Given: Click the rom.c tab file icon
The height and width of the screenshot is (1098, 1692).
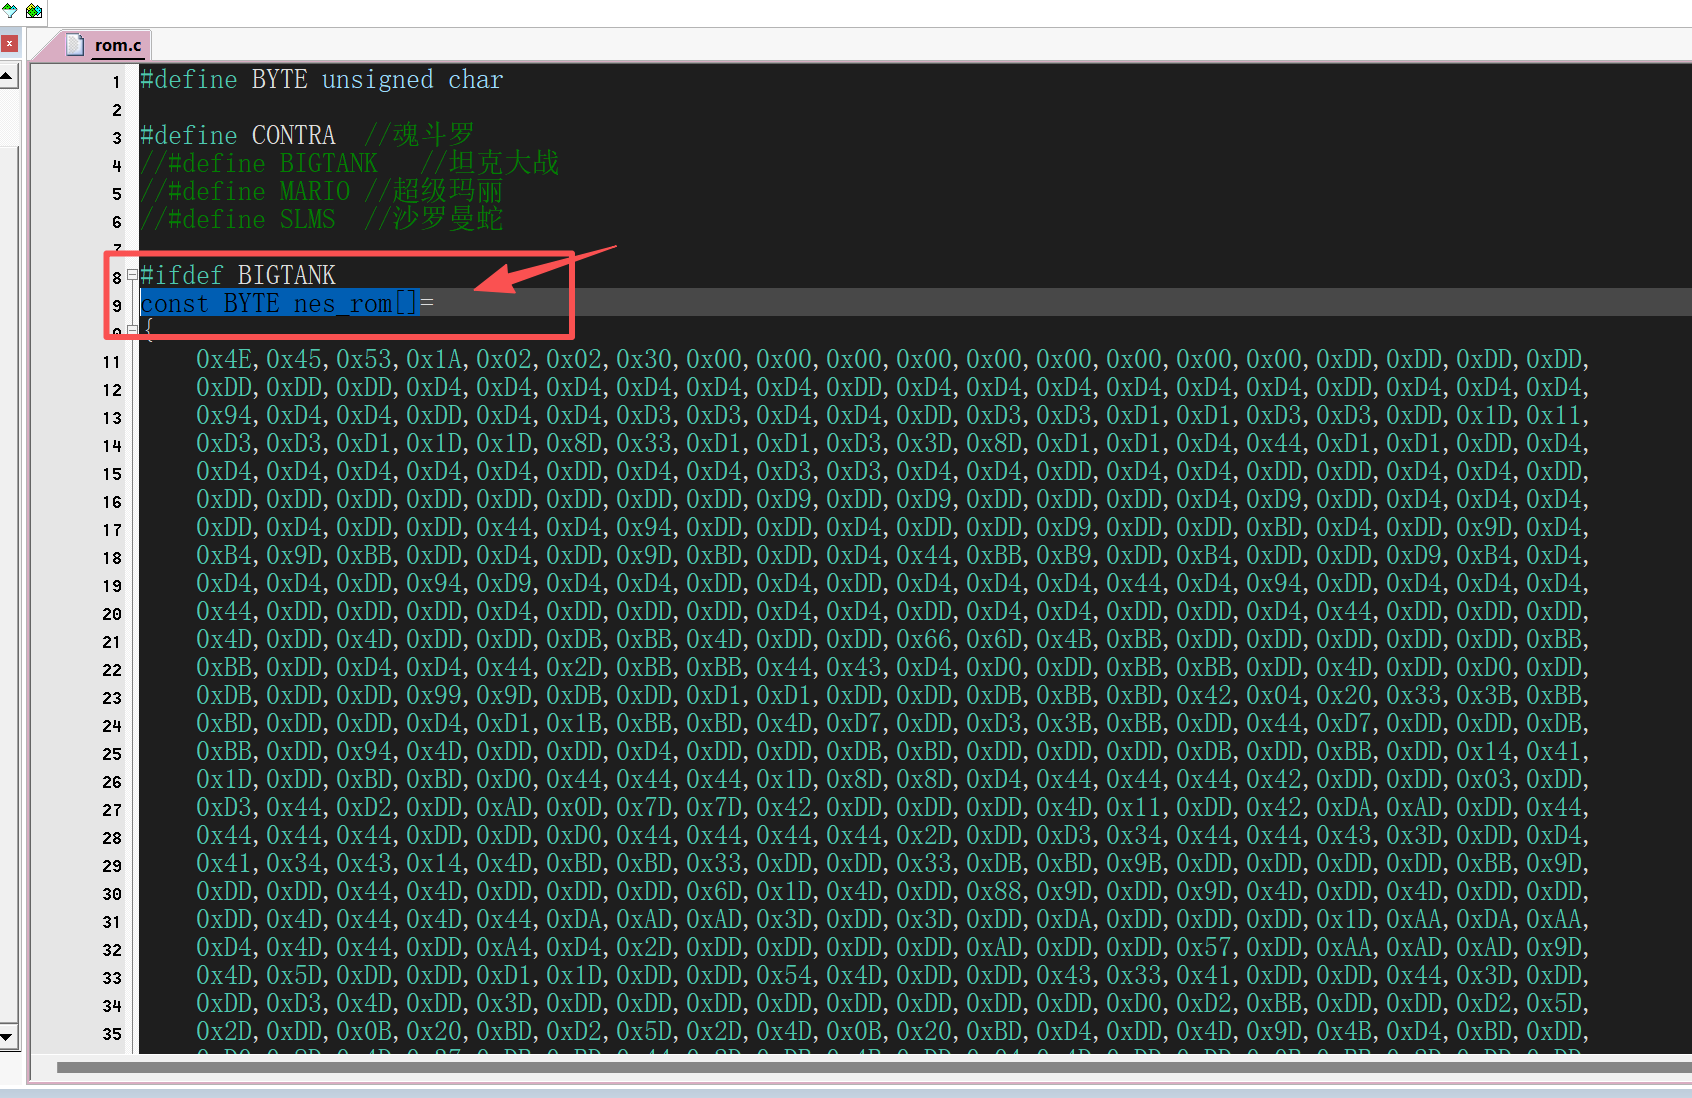Looking at the screenshot, I should pos(75,44).
